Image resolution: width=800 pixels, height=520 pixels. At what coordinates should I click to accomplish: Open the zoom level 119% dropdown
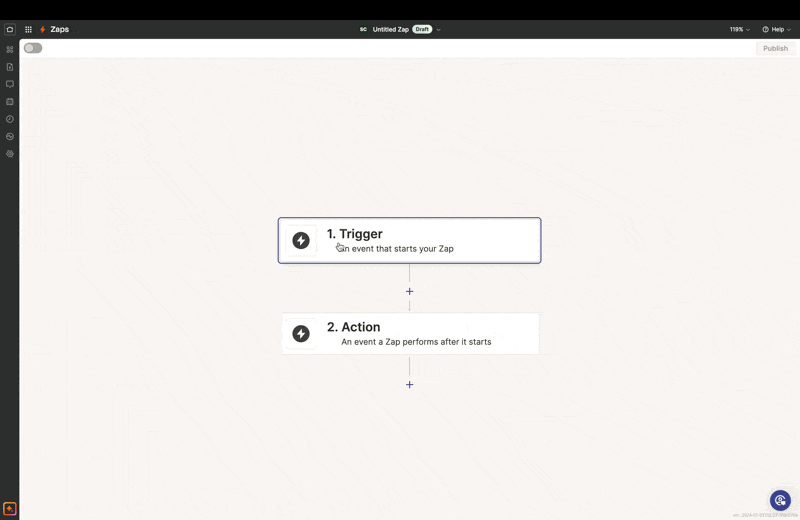[x=739, y=30]
